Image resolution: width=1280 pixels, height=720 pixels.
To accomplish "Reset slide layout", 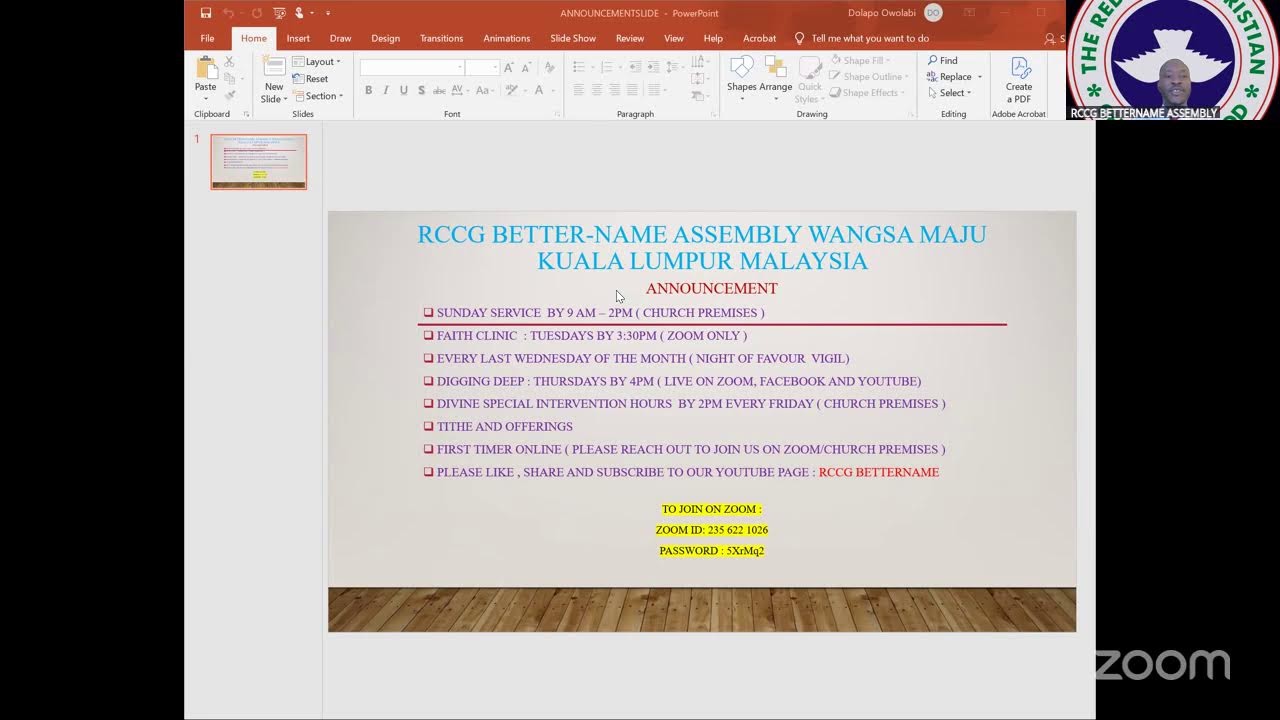I will (310, 79).
